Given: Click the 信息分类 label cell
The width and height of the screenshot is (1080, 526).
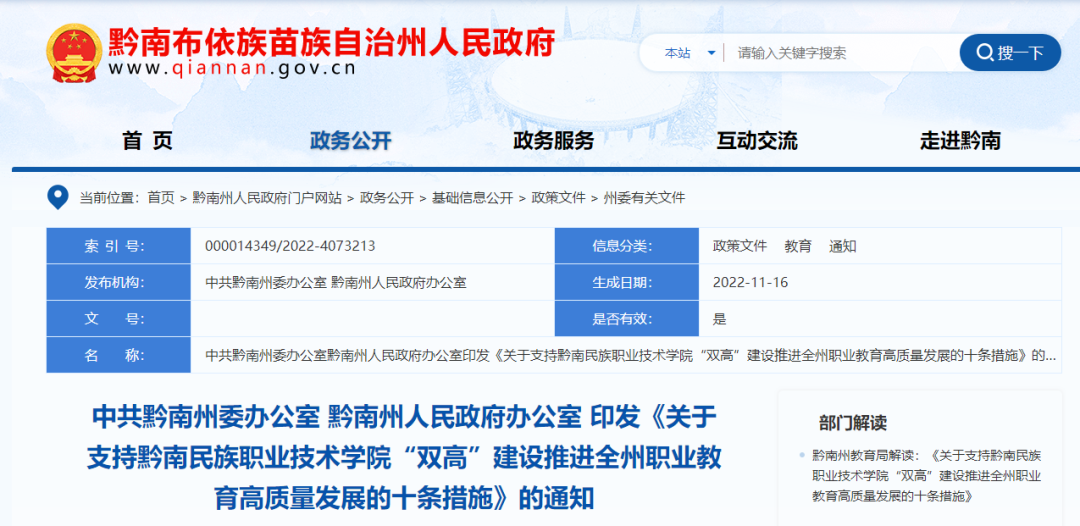Looking at the screenshot, I should pyautogui.click(x=627, y=246).
